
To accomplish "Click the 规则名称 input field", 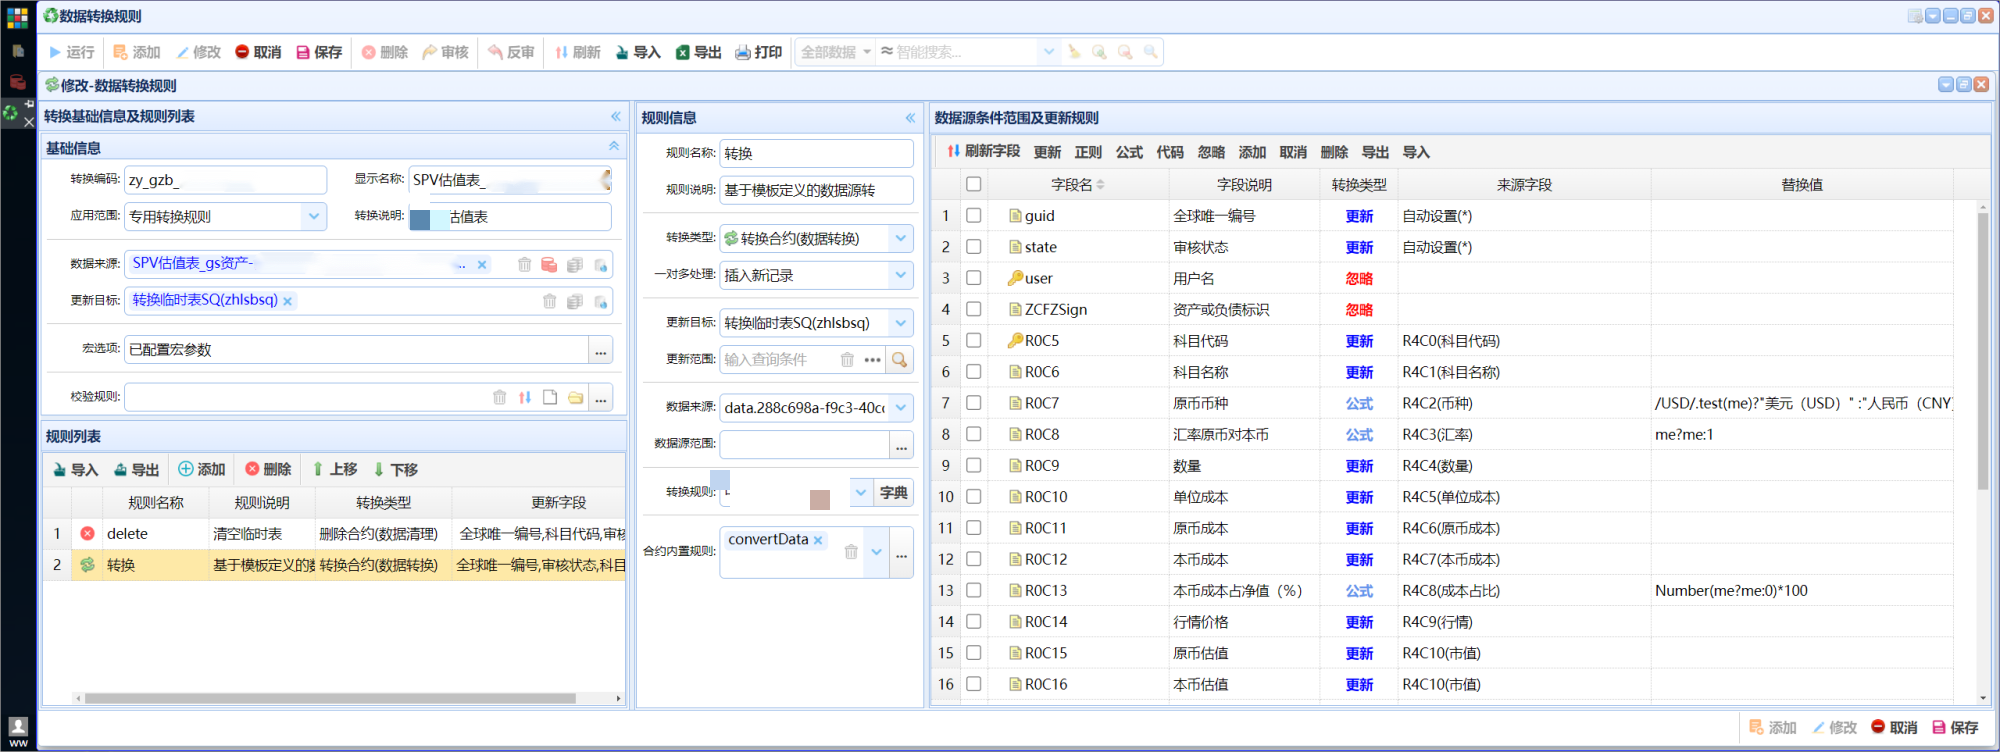I will tap(816, 153).
